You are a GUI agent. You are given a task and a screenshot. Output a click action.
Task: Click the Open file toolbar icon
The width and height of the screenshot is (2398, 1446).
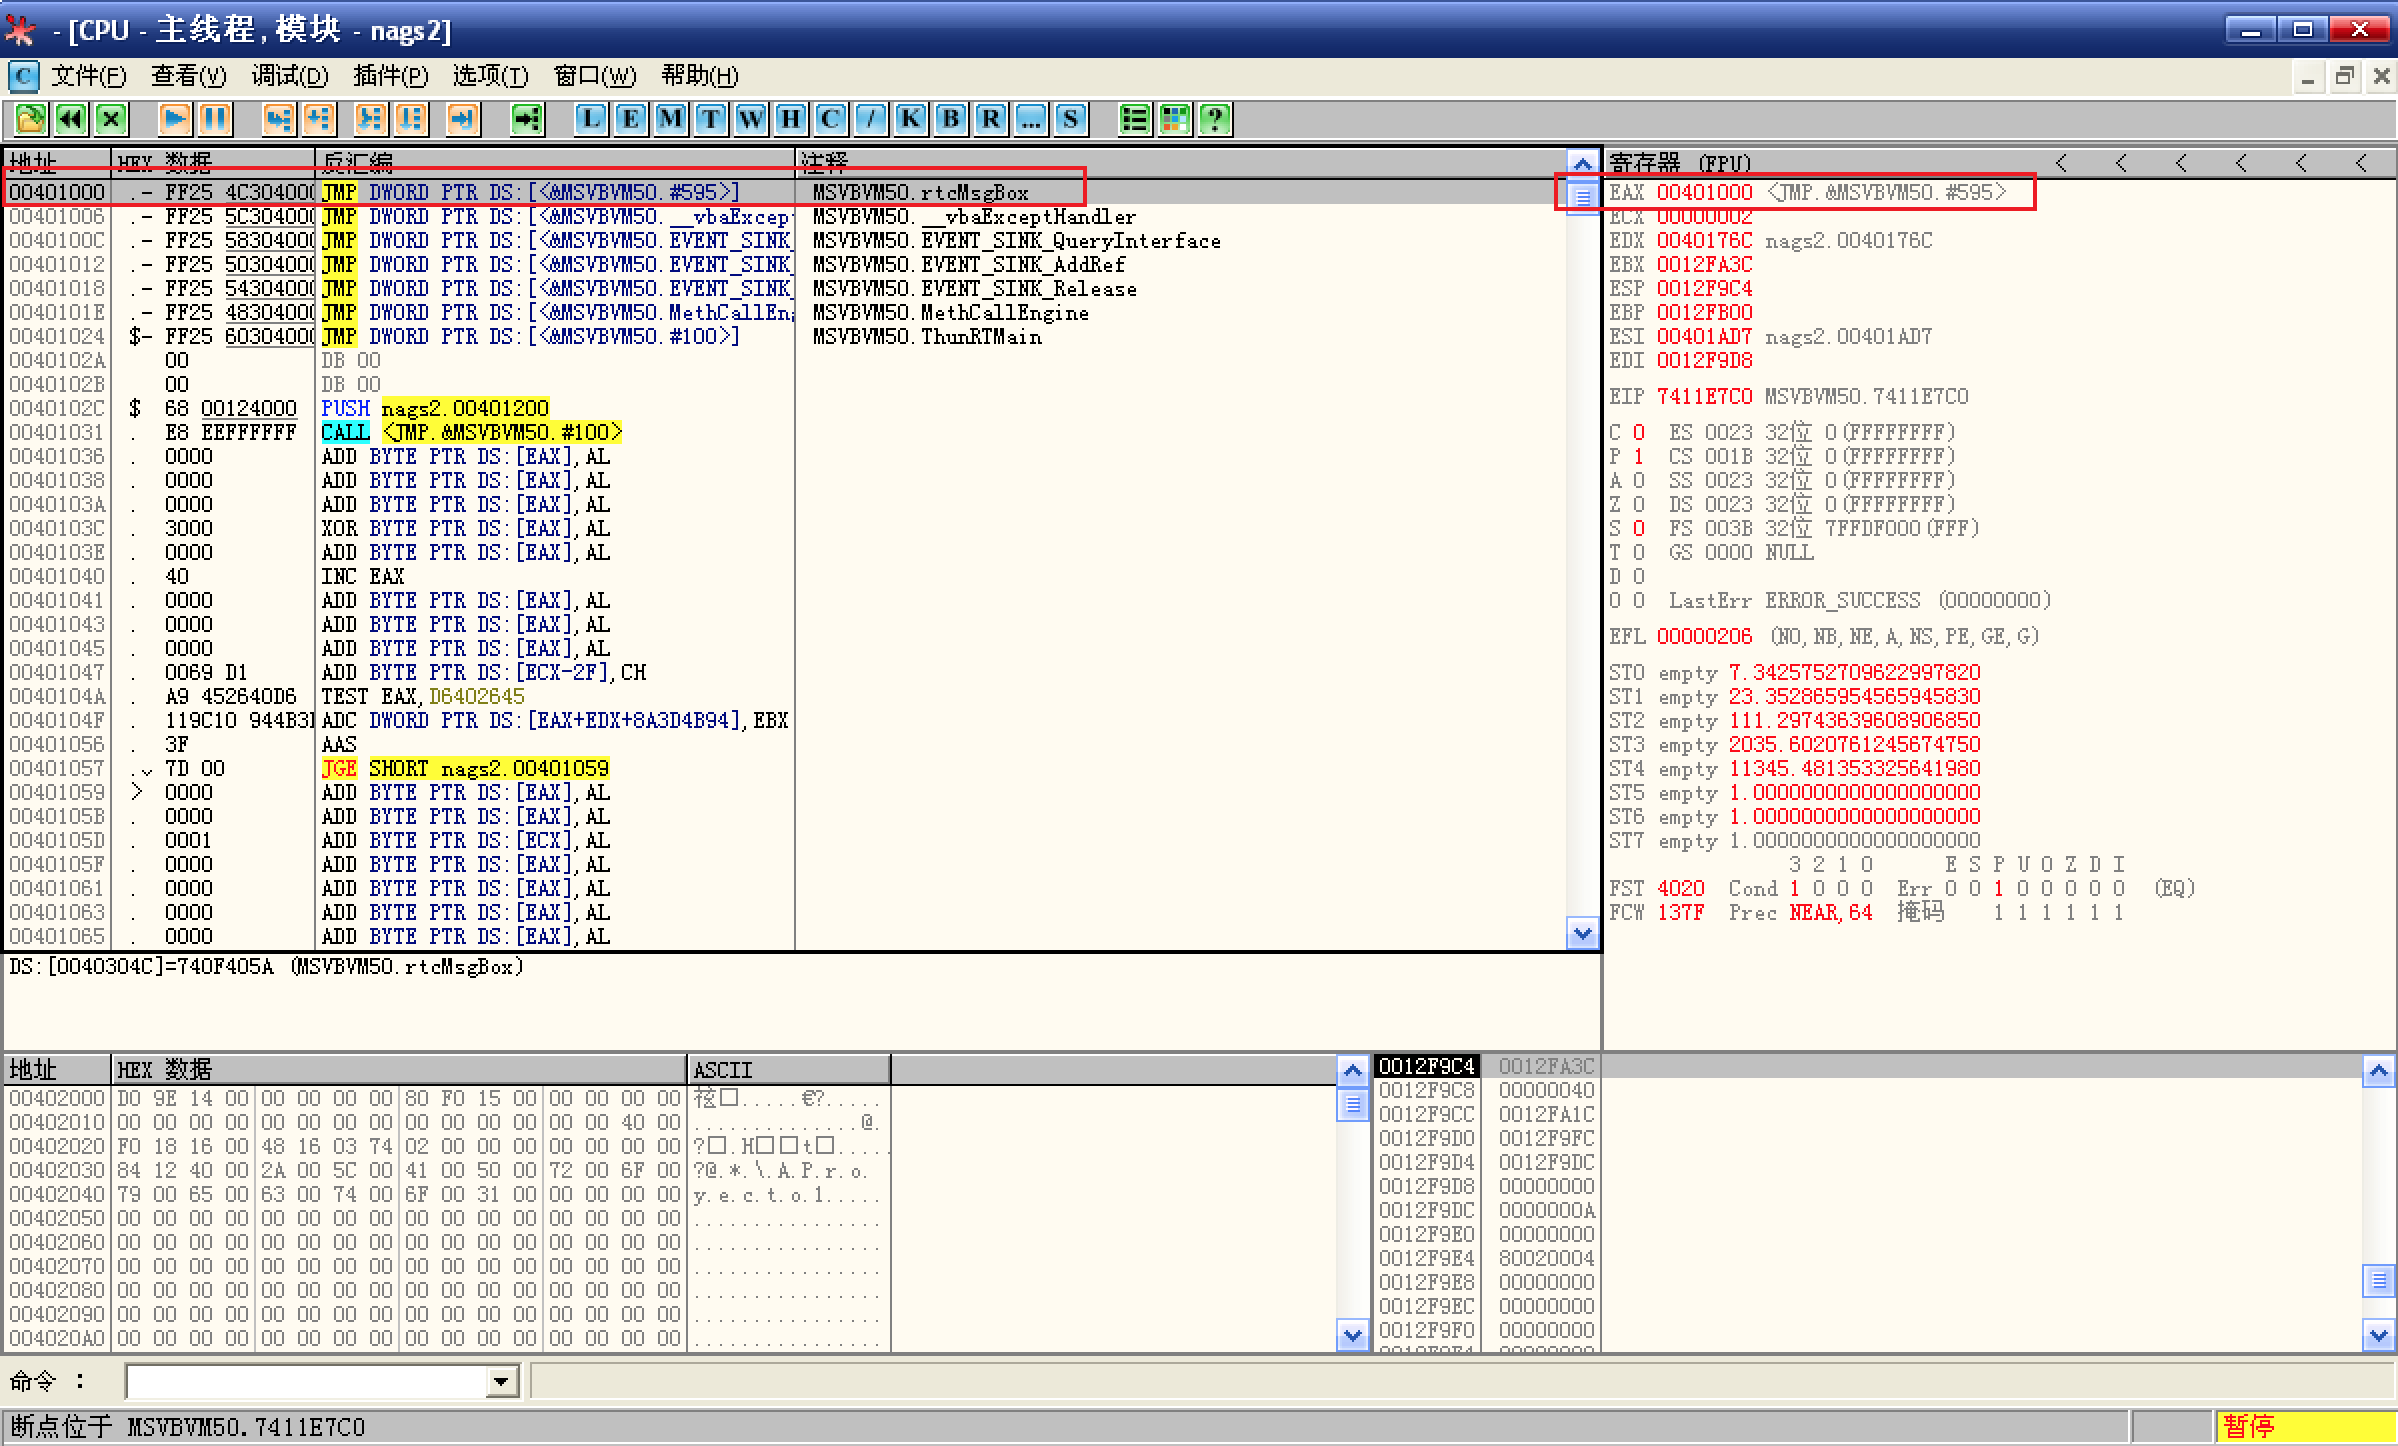[30, 120]
